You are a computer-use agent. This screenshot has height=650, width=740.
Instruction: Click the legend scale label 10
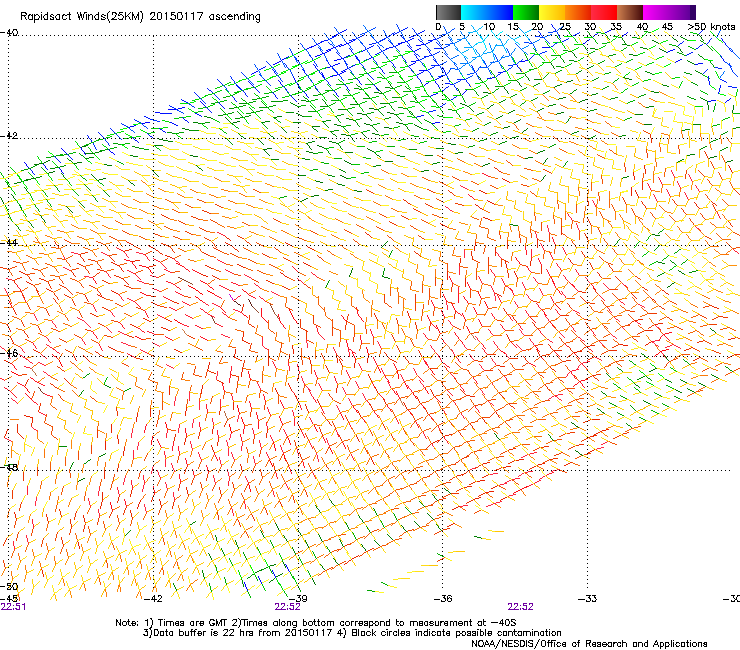coord(489,27)
